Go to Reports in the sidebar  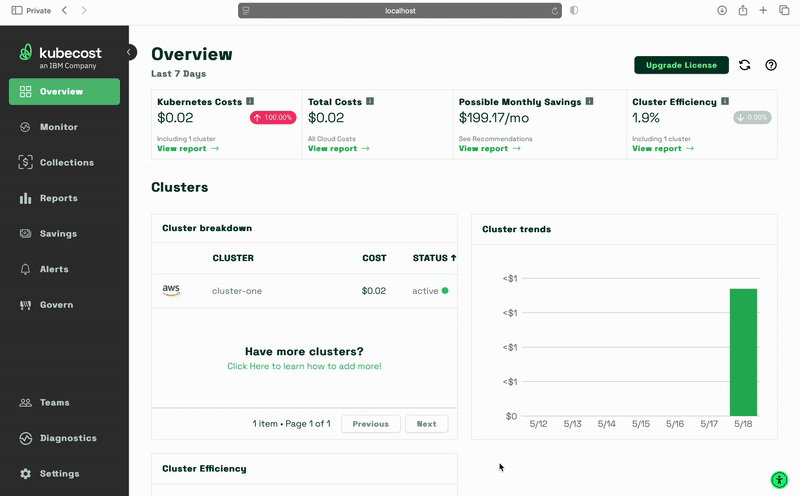(x=64, y=198)
